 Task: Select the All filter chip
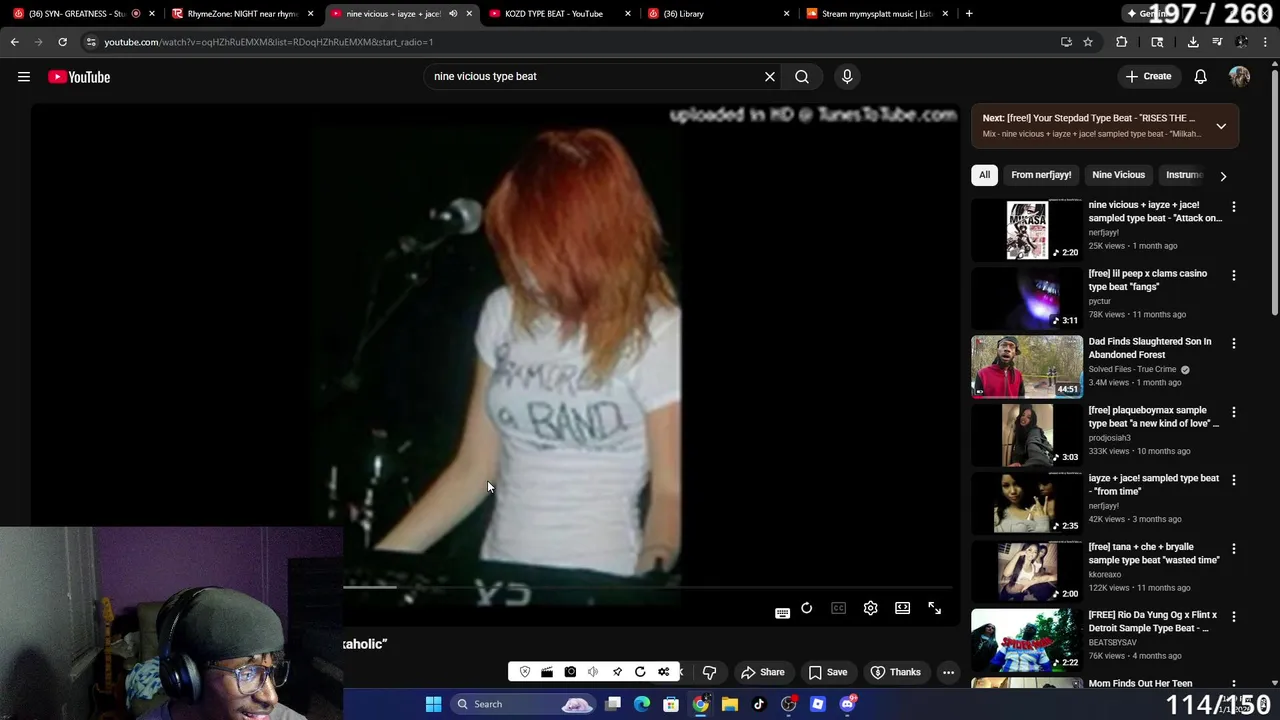[x=984, y=175]
